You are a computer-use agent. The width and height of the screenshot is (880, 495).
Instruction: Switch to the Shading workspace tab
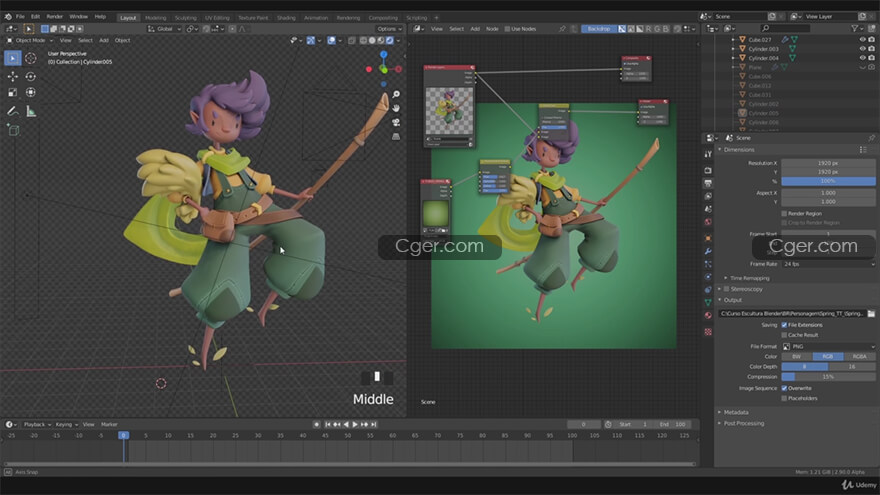point(286,18)
